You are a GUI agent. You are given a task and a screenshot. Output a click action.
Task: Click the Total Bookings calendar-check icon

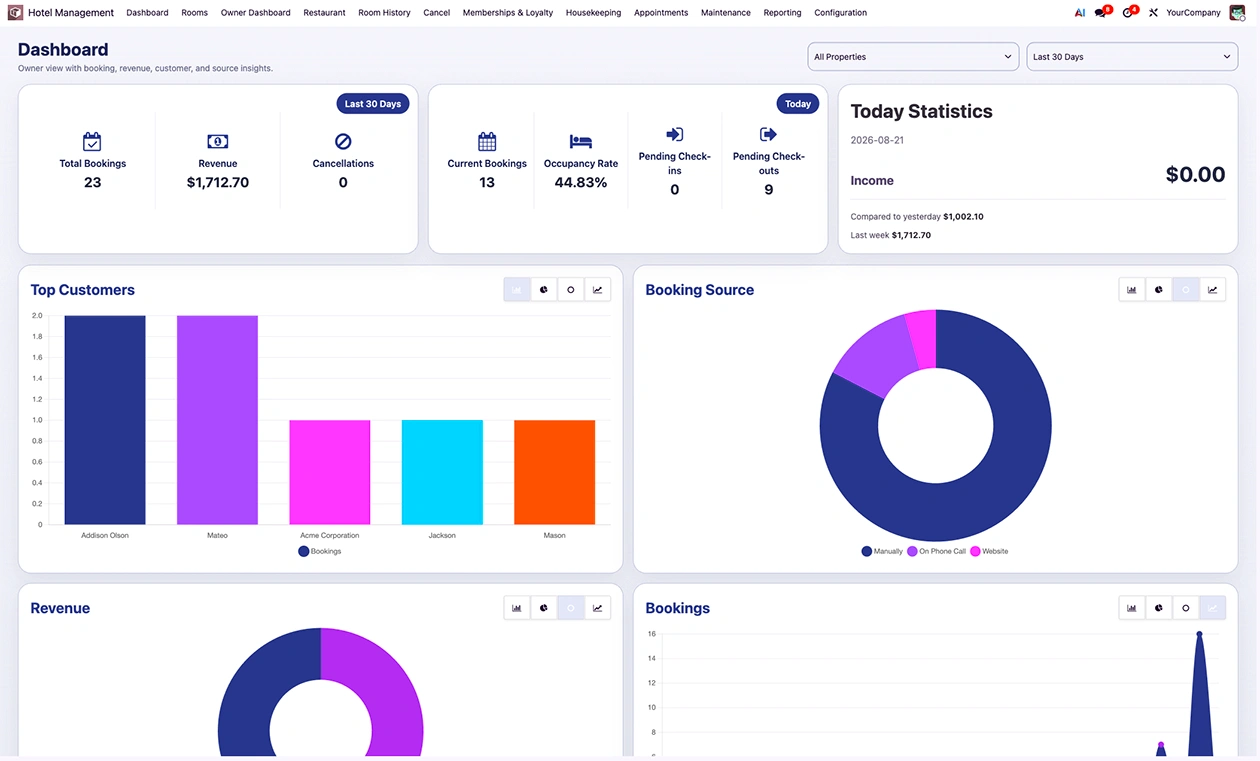tap(92, 142)
